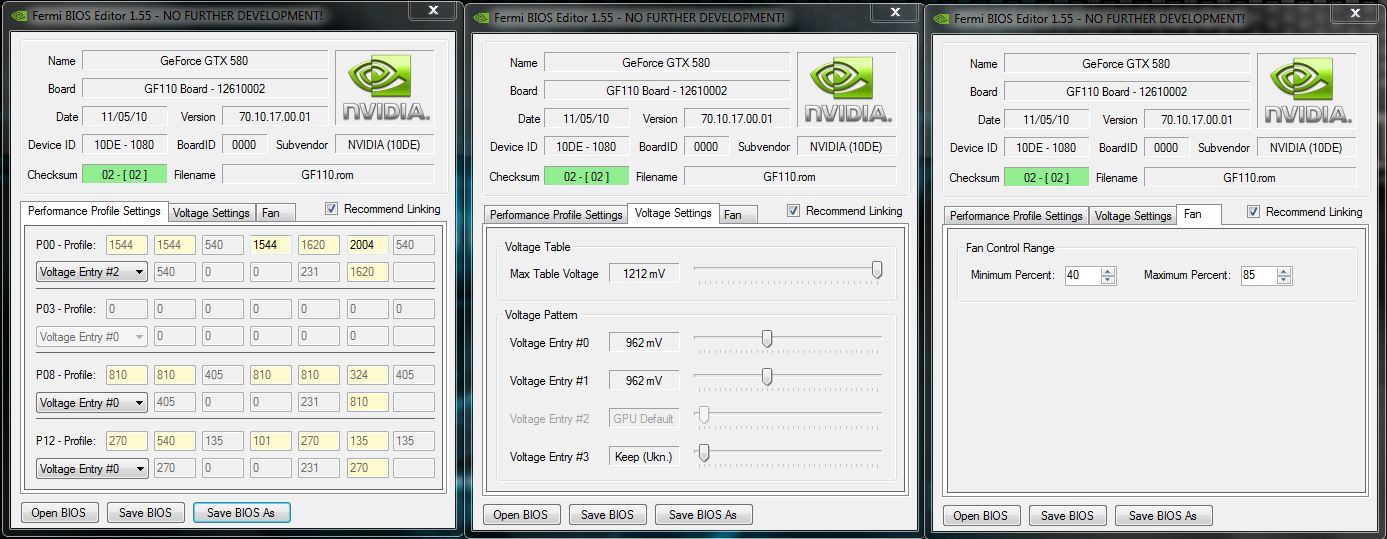Switch to Voltage Settings tab in Performance Profile window
The width and height of the screenshot is (1387, 539).
pyautogui.click(x=211, y=213)
